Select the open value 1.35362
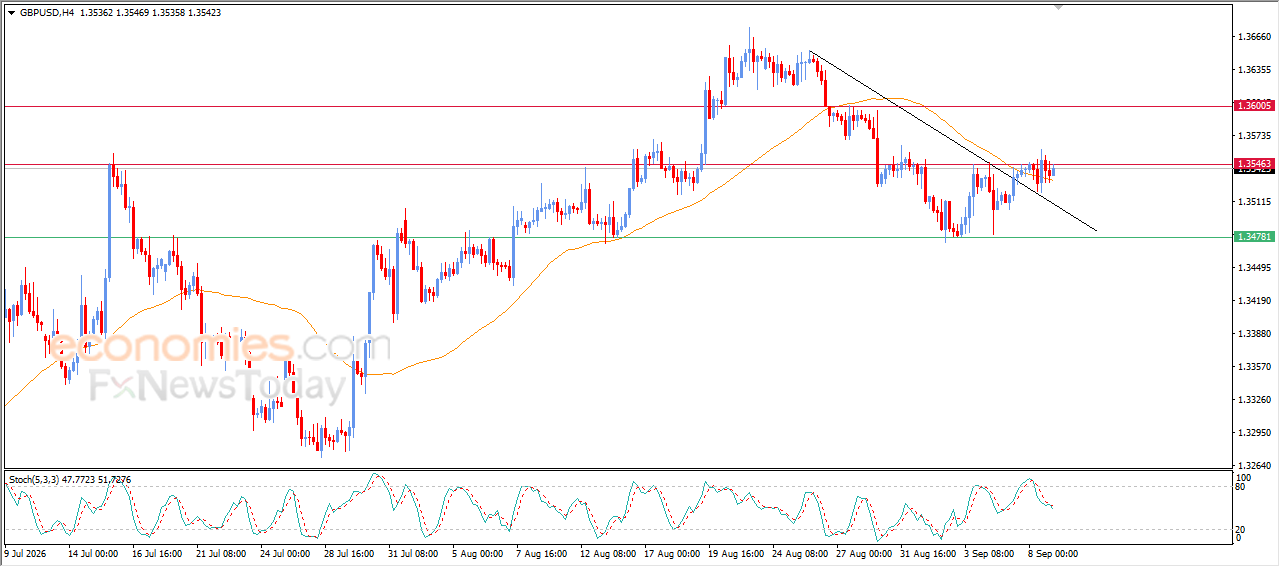This screenshot has height=567, width=1280. (98, 13)
